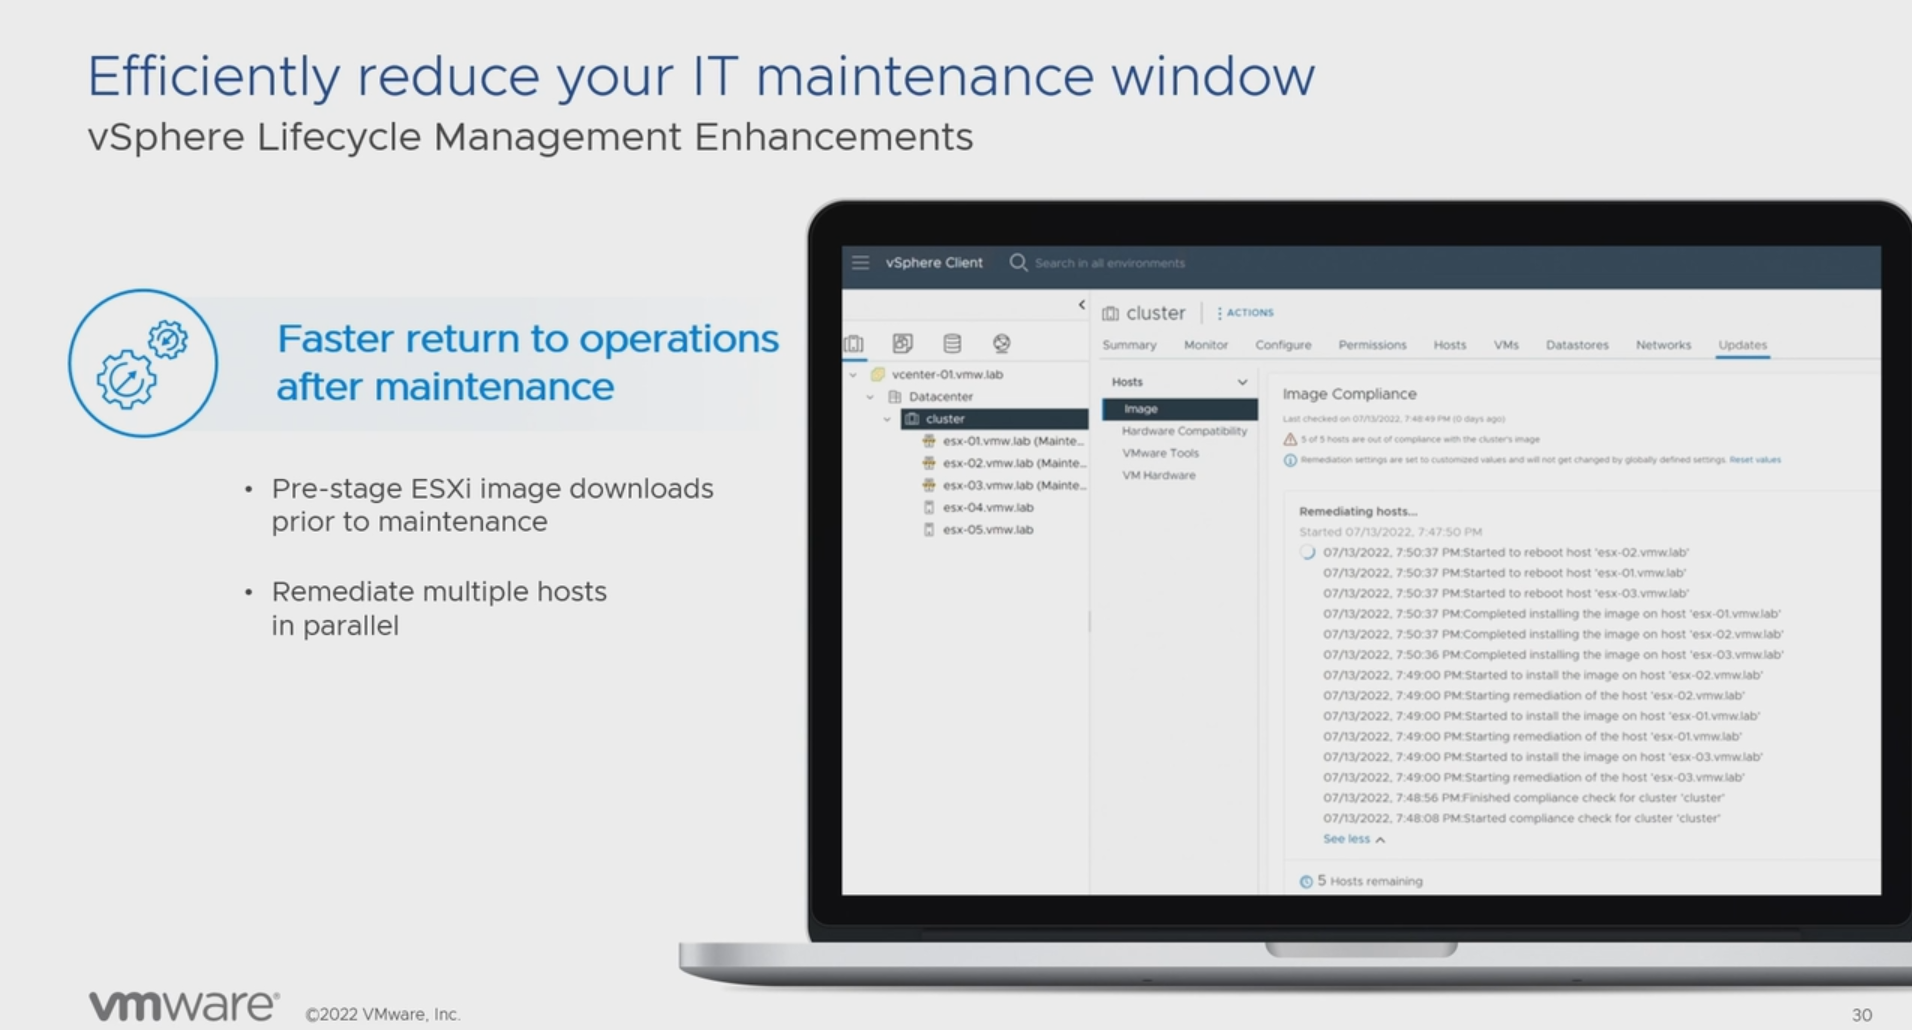This screenshot has width=1912, height=1030.
Task: Switch to Storage inventory view
Action: pyautogui.click(x=952, y=344)
